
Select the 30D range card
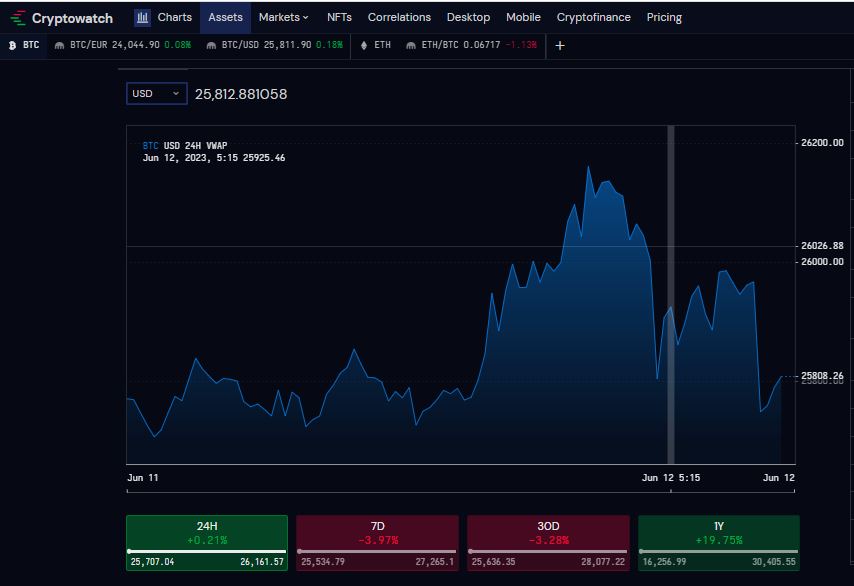pyautogui.click(x=548, y=542)
